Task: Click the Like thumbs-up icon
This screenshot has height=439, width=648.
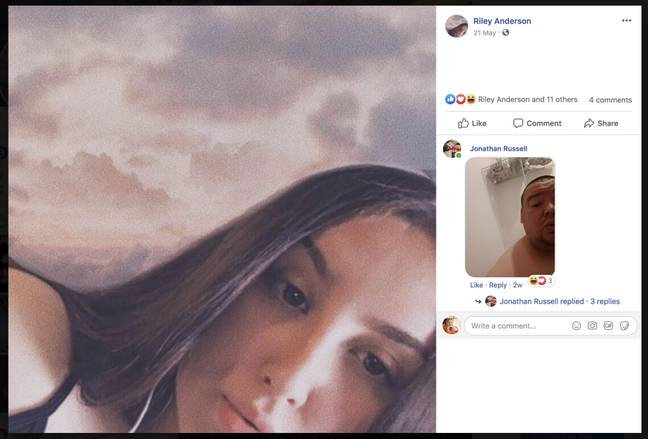Action: [x=463, y=123]
